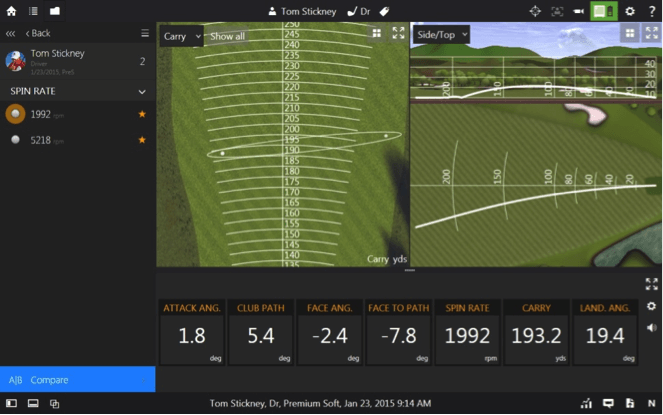Click the SPIN RATE data tile
663x415 pixels.
(467, 332)
